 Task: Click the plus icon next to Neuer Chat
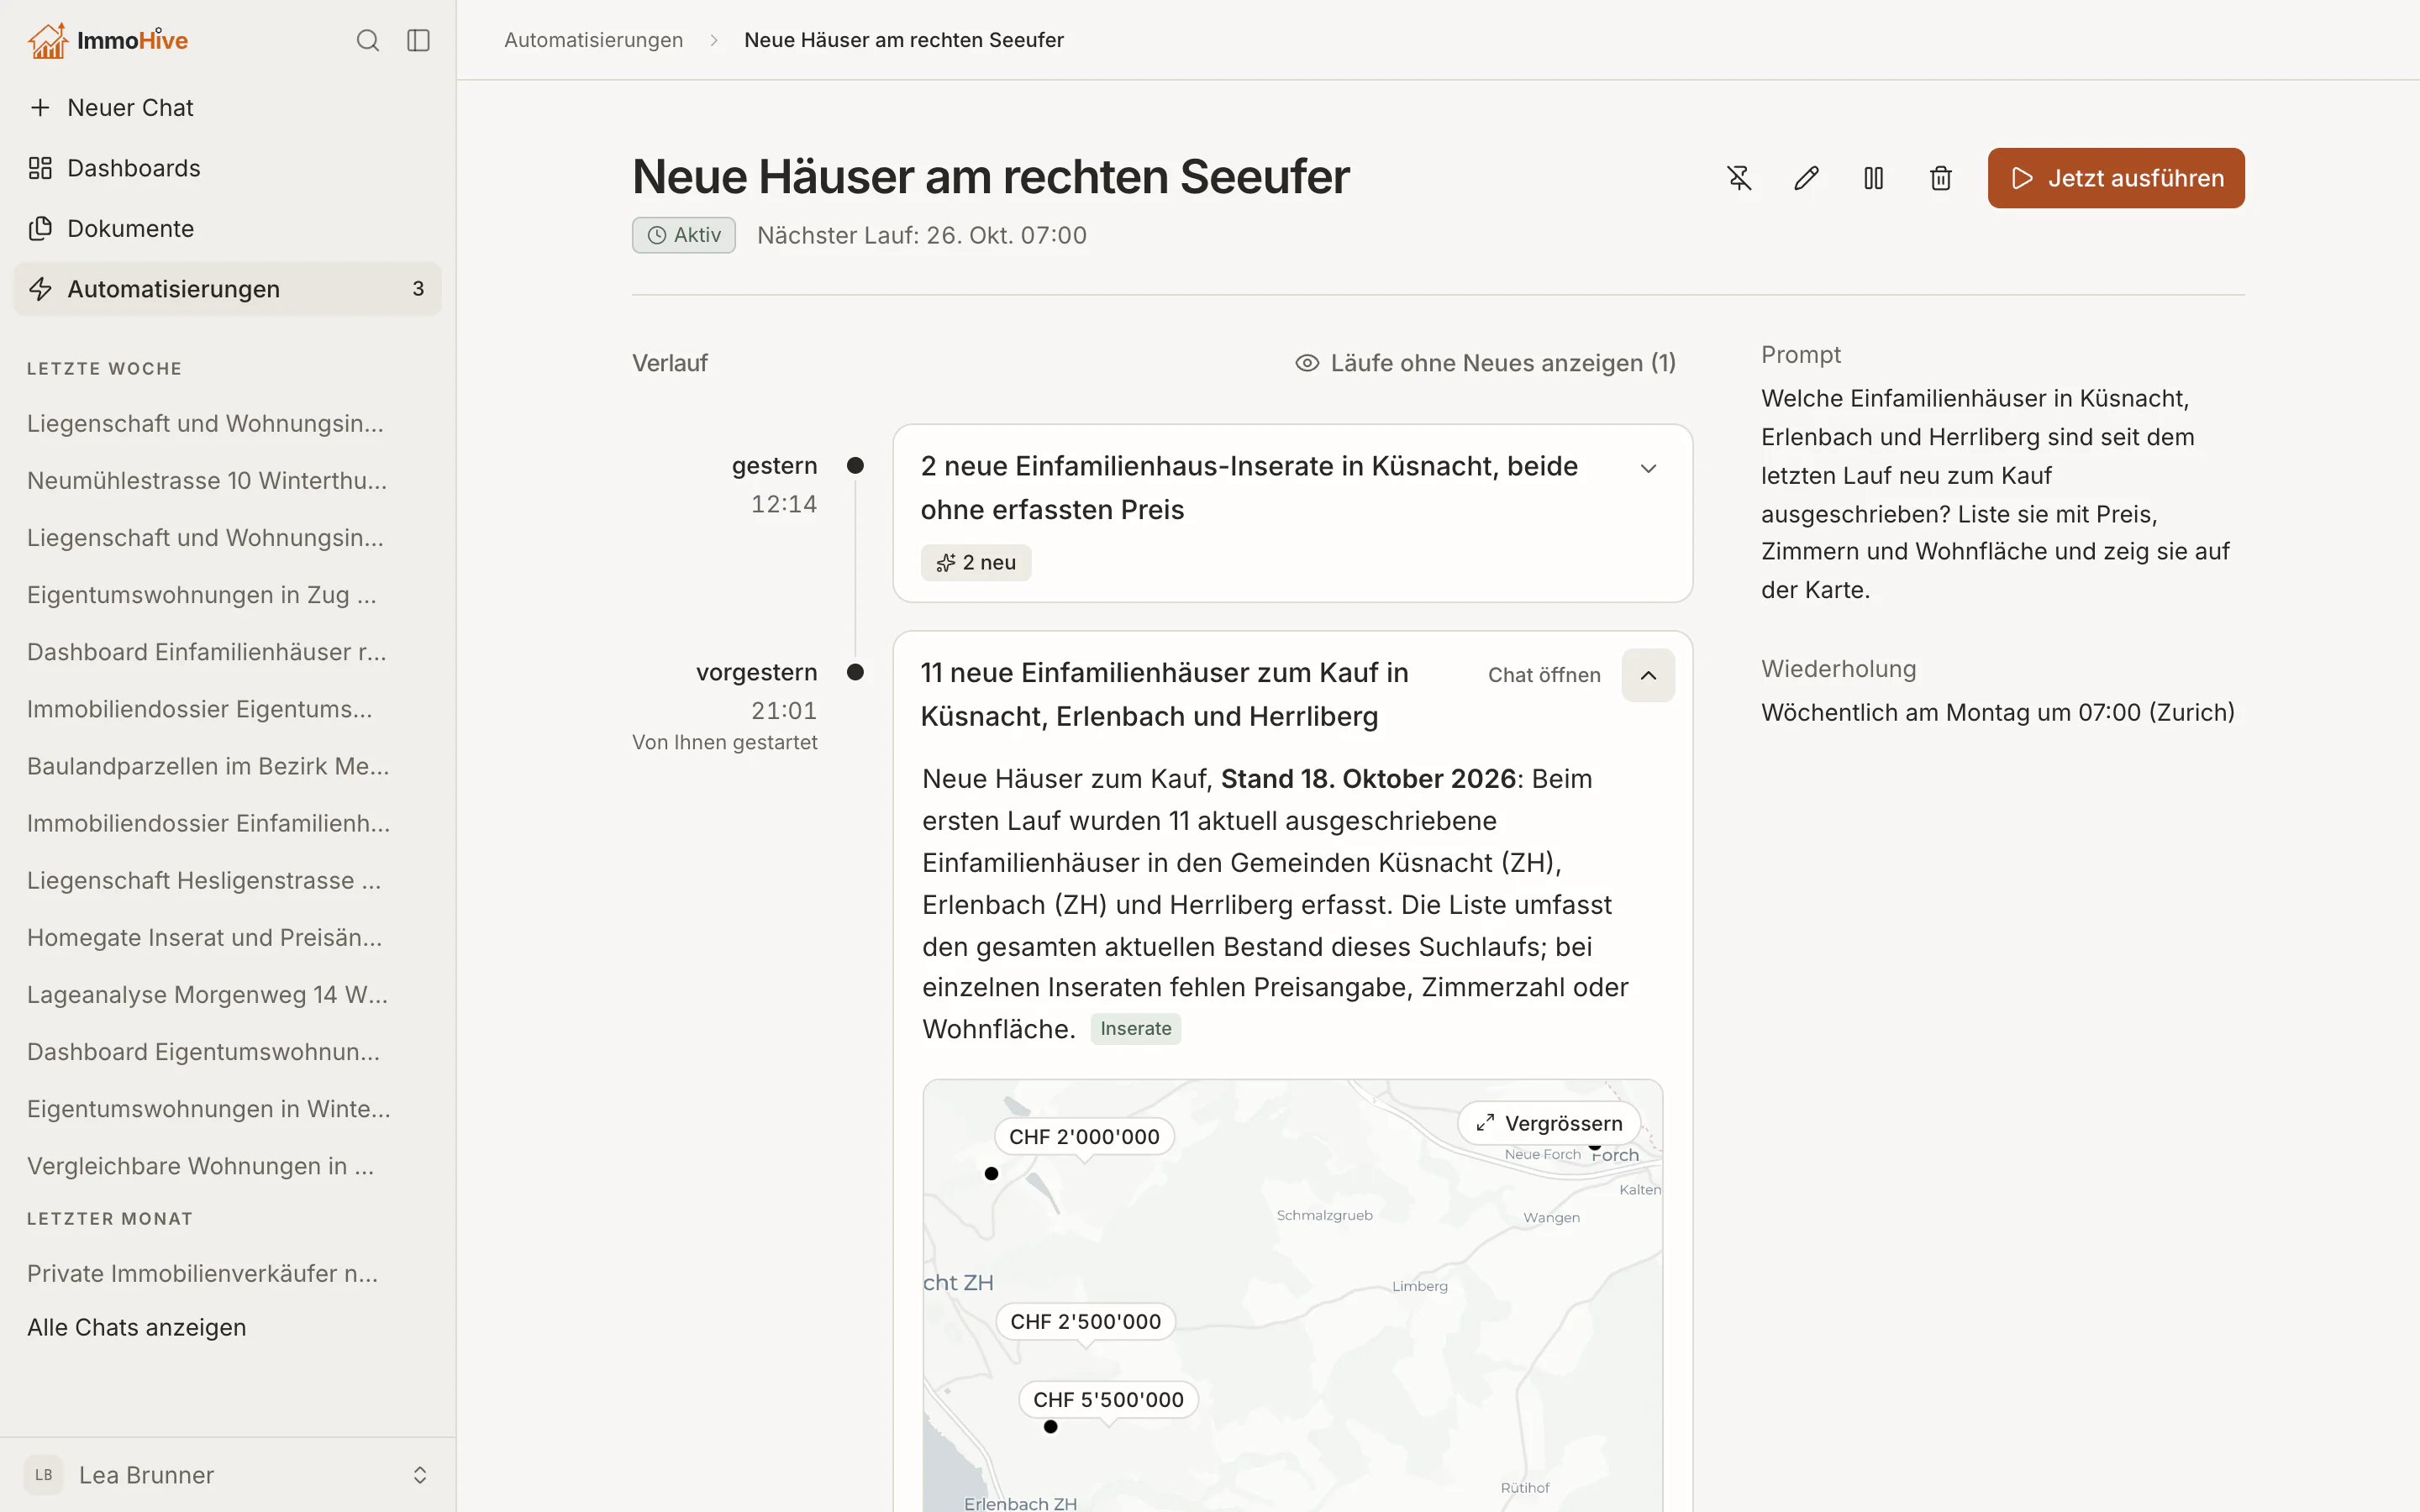tap(40, 107)
